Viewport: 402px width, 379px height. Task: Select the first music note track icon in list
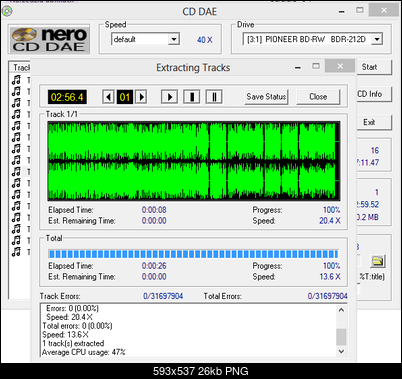coord(16,80)
